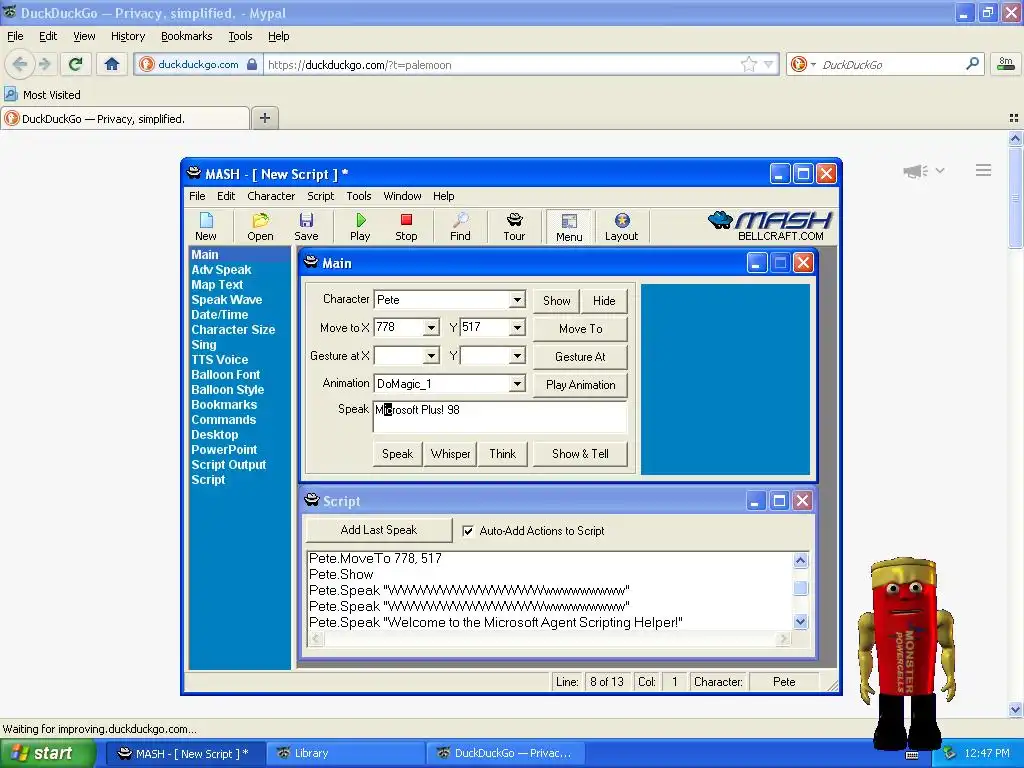Open the Find tool in MASH toolbar
The height and width of the screenshot is (768, 1024).
coord(460,226)
